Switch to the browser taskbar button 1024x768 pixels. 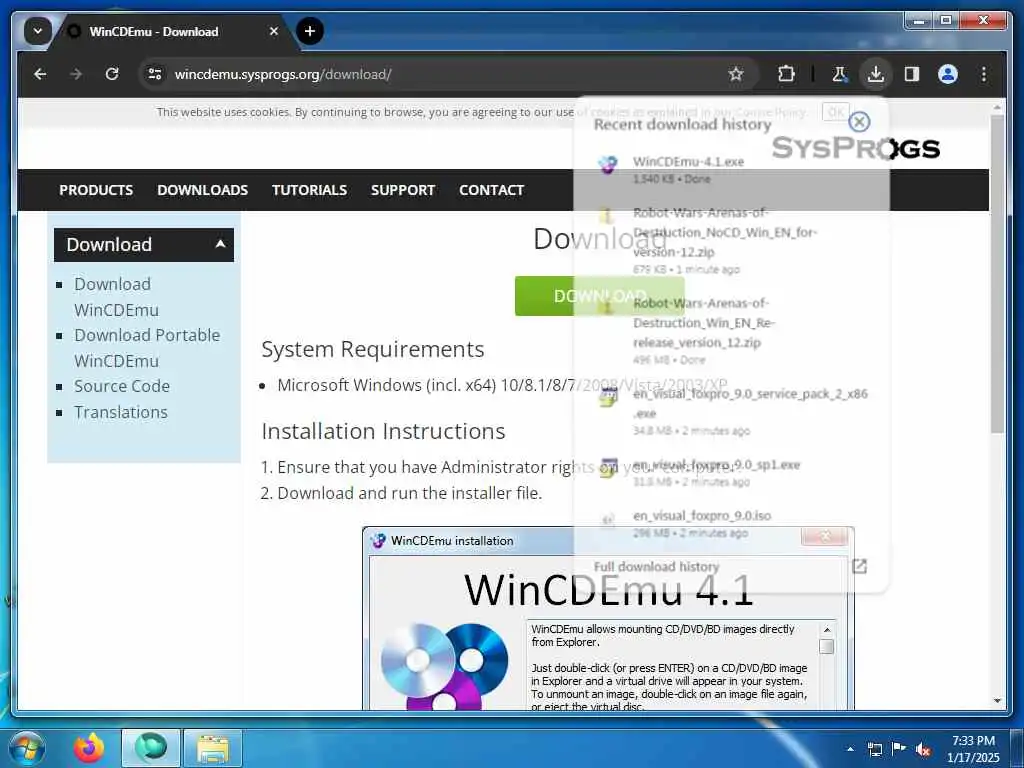pos(151,748)
